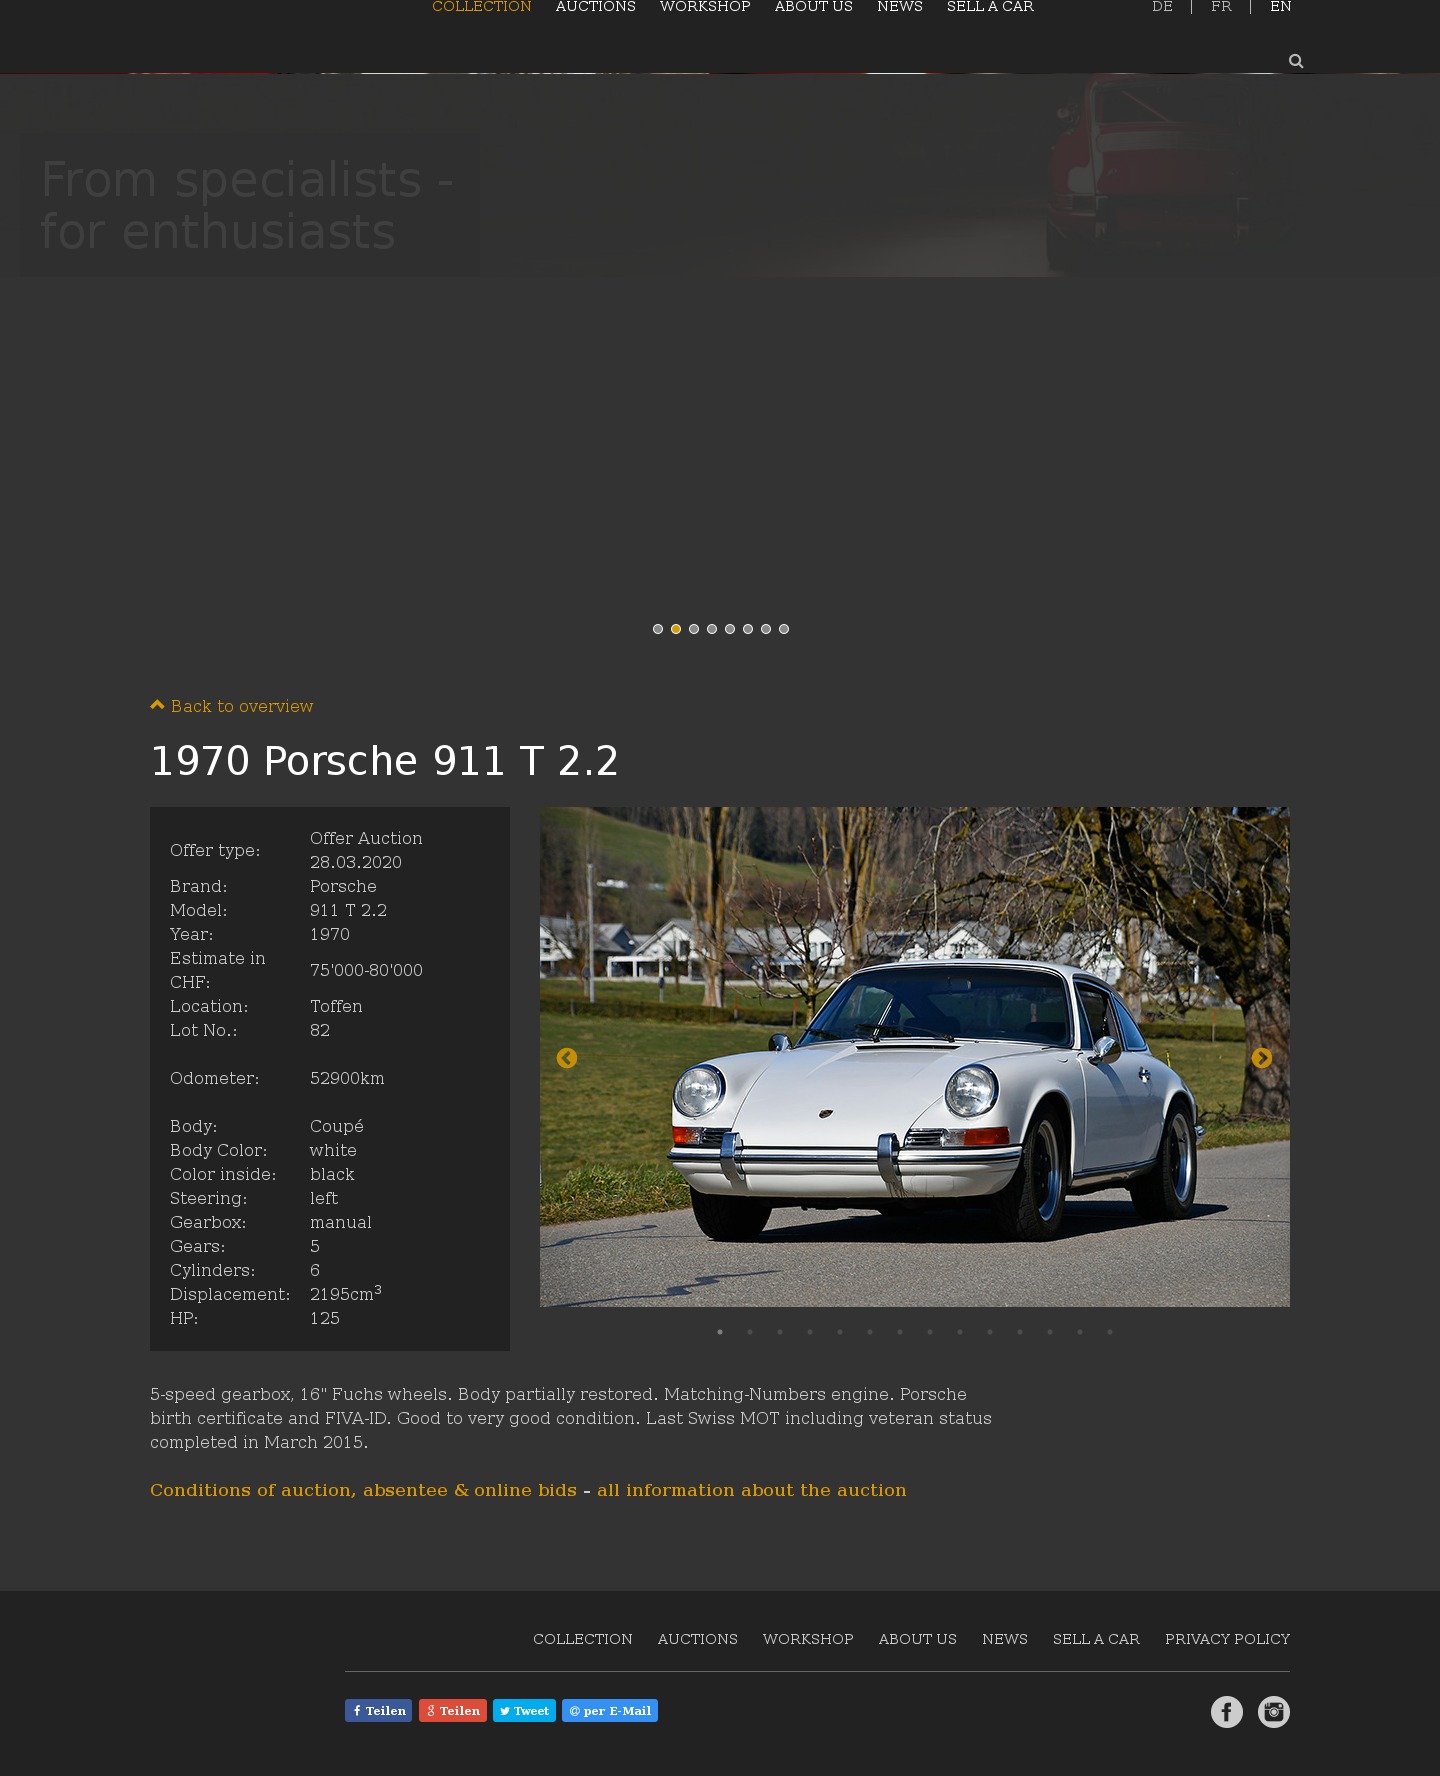The height and width of the screenshot is (1776, 1440).
Task: Open the Instagram round icon in footer
Action: (x=1274, y=1712)
